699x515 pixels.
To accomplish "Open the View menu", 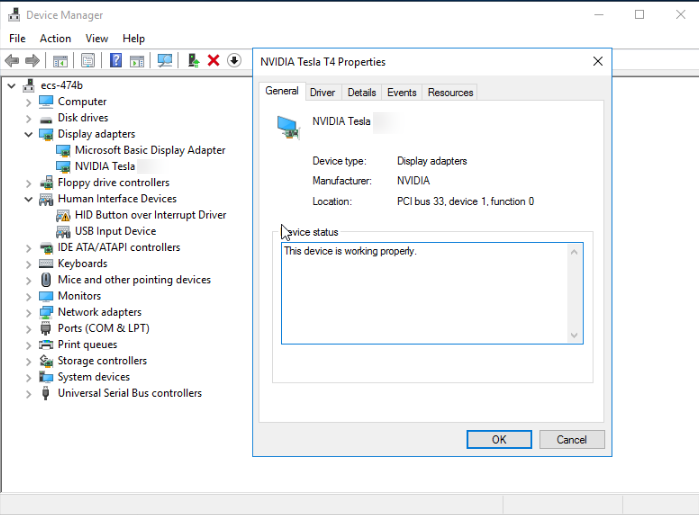I will [x=97, y=39].
